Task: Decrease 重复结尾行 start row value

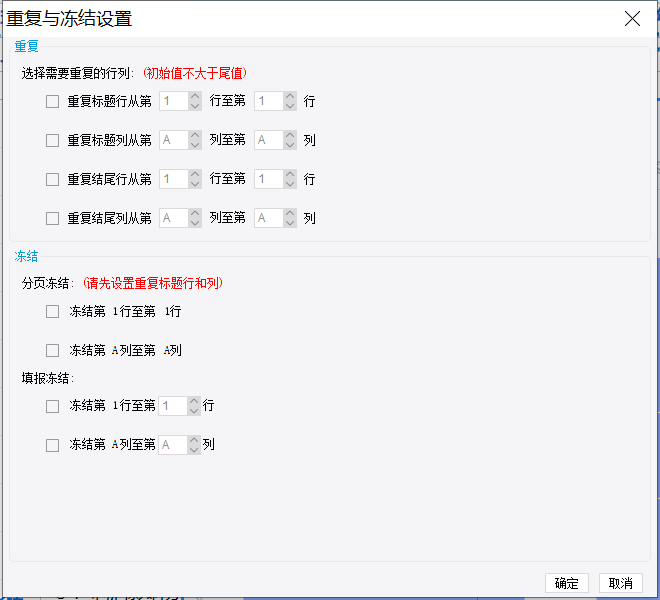Action: [195, 184]
